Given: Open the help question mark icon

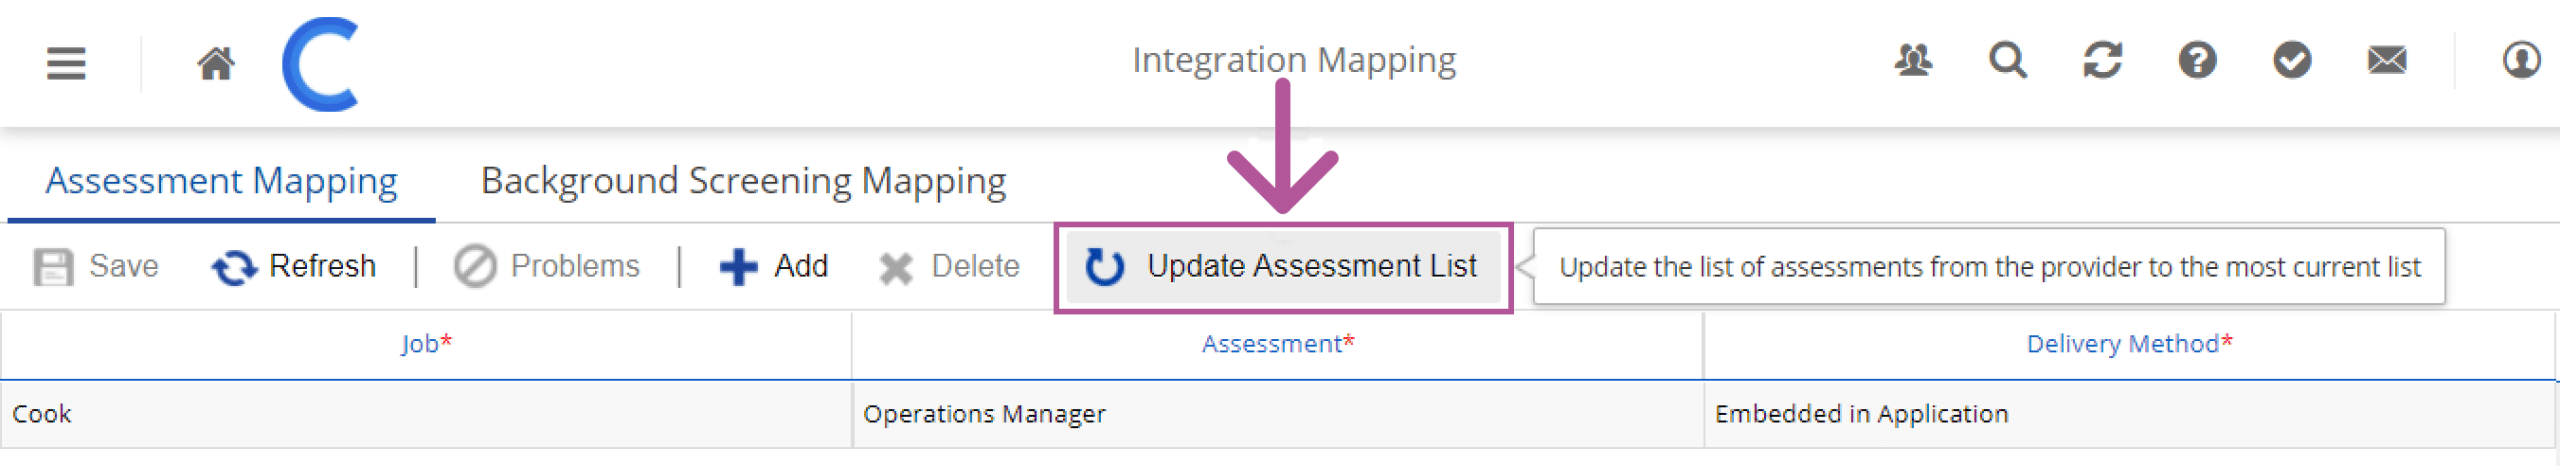Looking at the screenshot, I should 2197,61.
